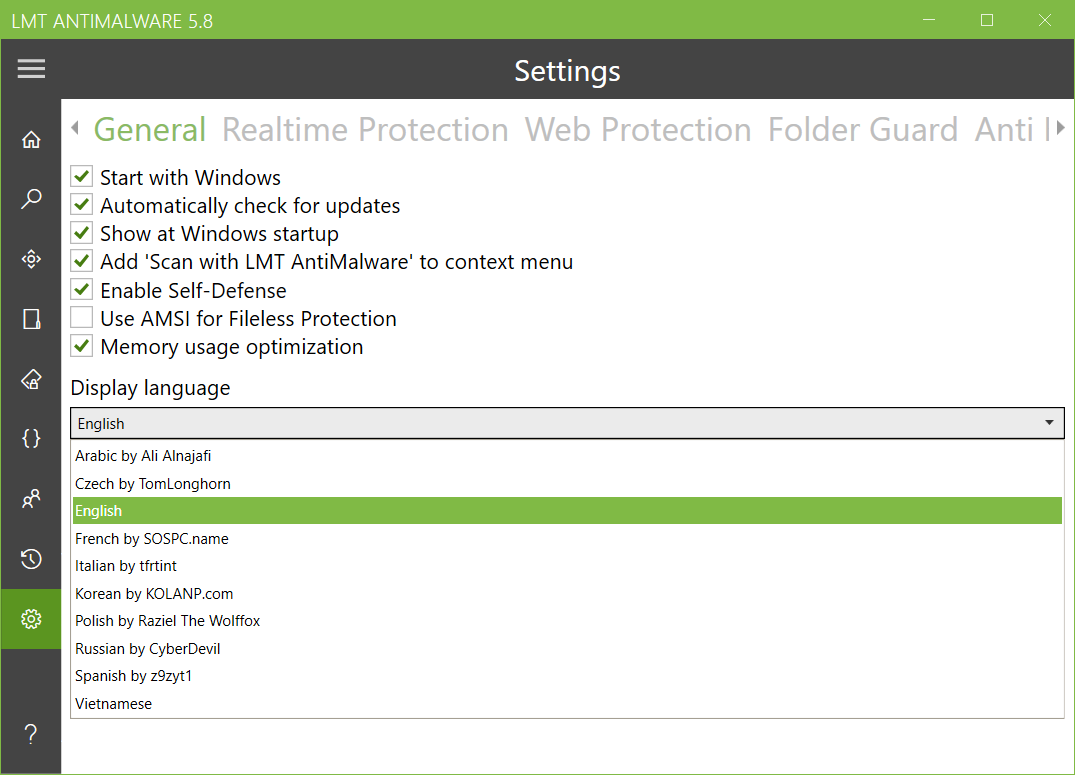Image resolution: width=1075 pixels, height=775 pixels.
Task: Open the users sidebar icon
Action: [31, 498]
